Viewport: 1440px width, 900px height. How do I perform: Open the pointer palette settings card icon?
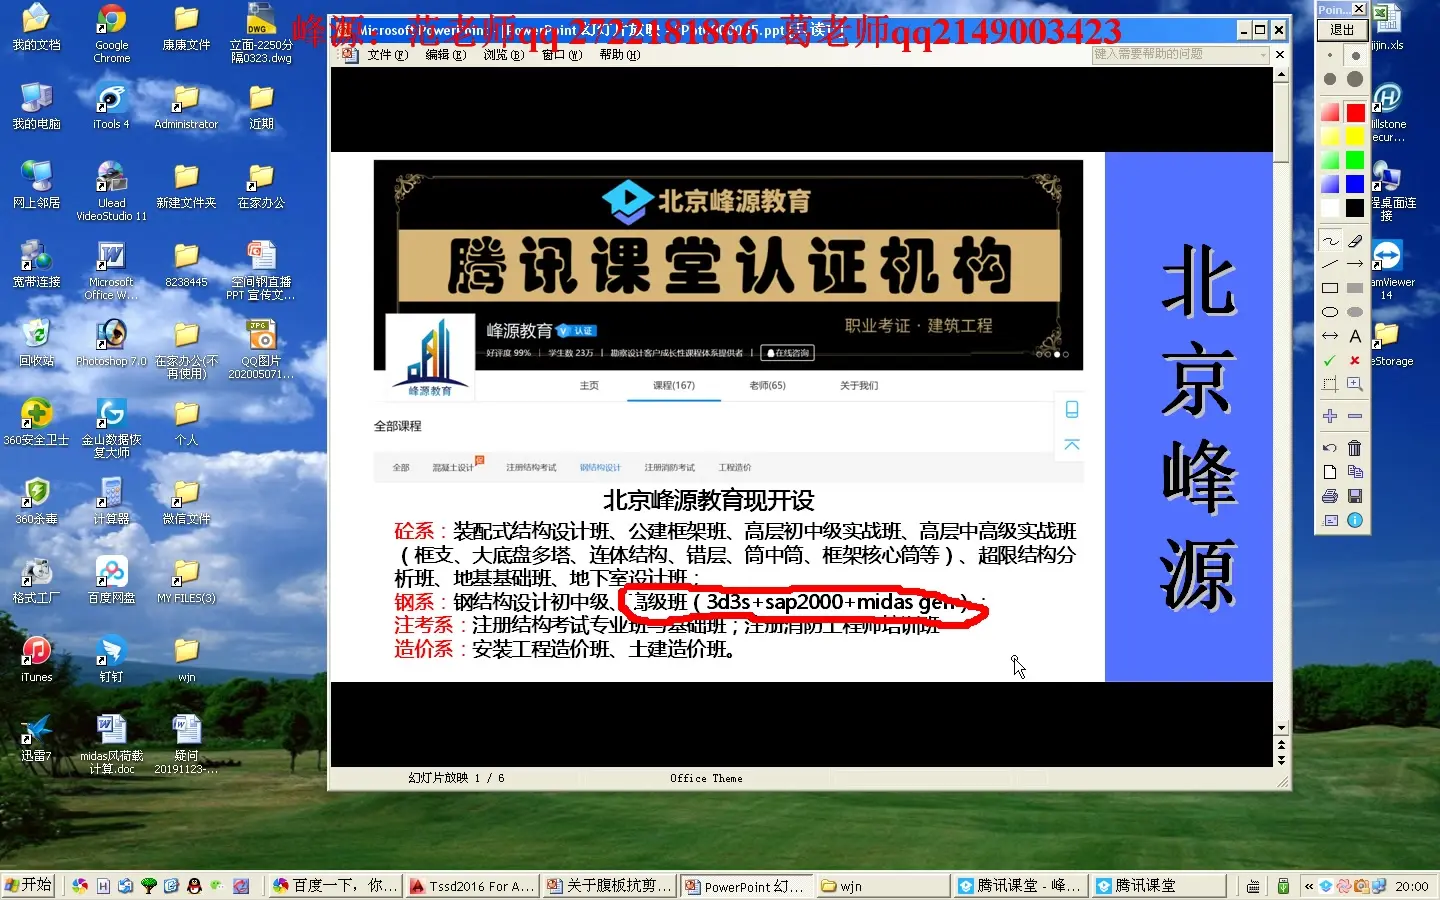pos(1330,520)
